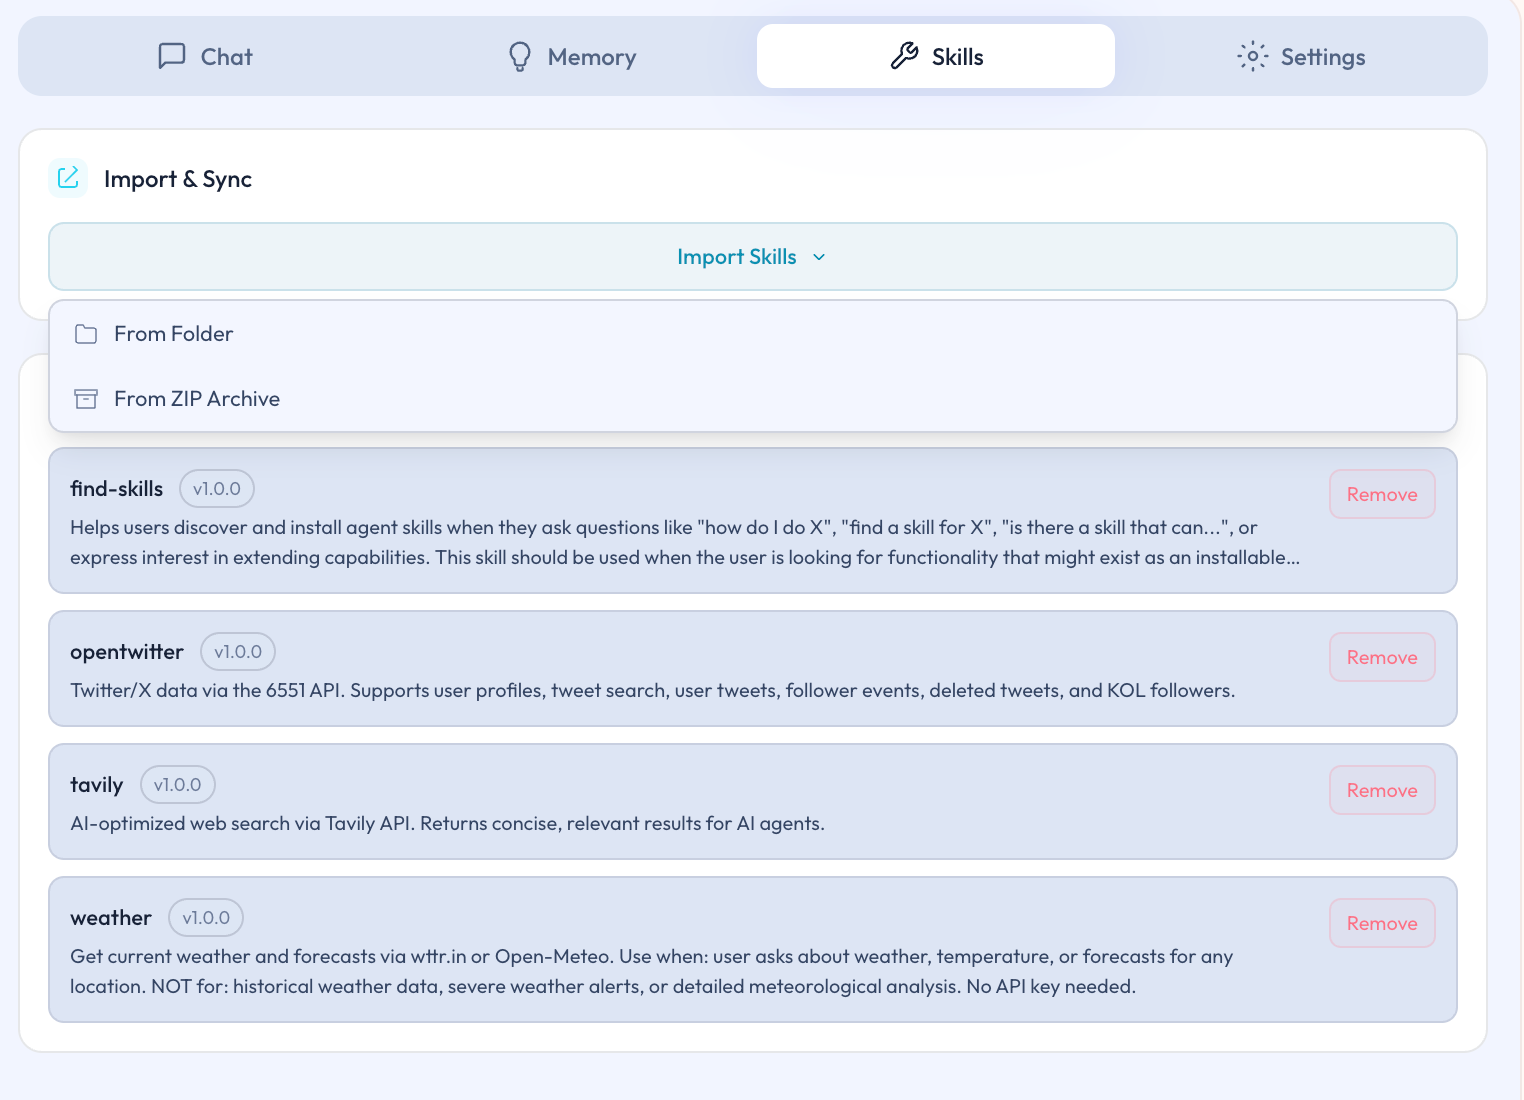Image resolution: width=1524 pixels, height=1100 pixels.
Task: Click the Settings gear icon
Action: (1252, 56)
